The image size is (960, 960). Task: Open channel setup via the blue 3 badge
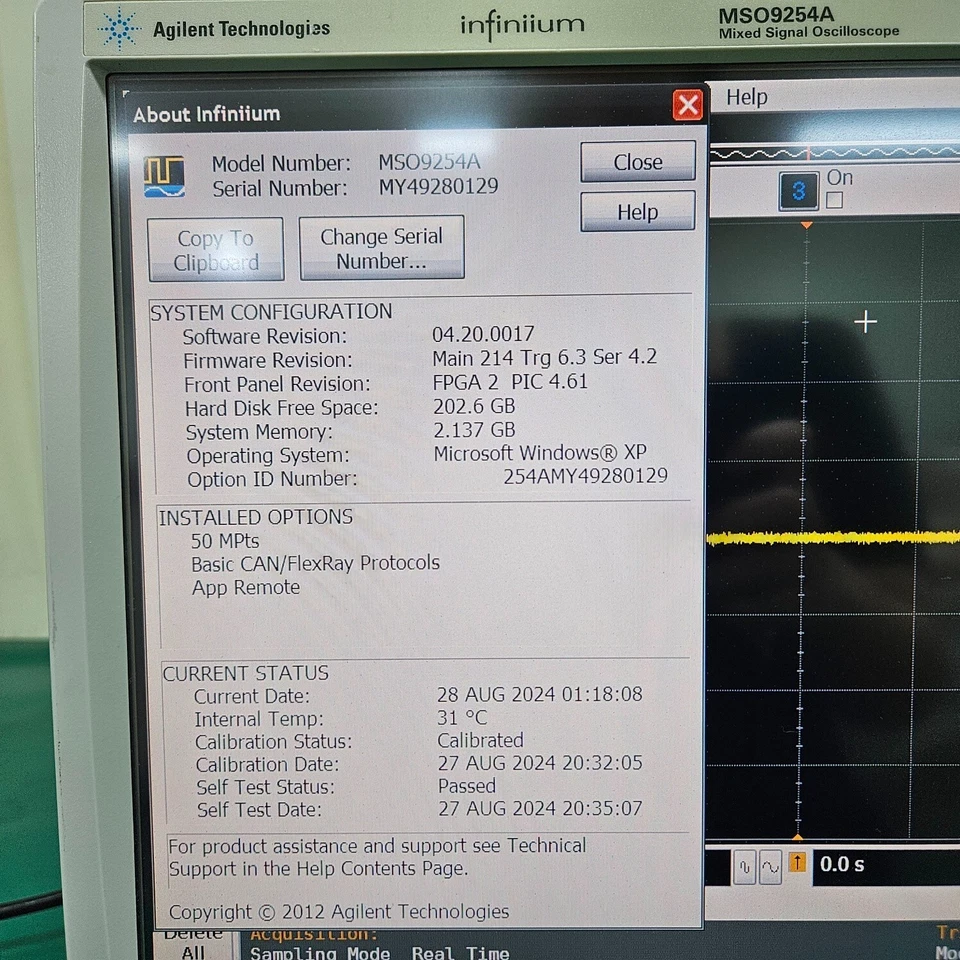[x=798, y=191]
